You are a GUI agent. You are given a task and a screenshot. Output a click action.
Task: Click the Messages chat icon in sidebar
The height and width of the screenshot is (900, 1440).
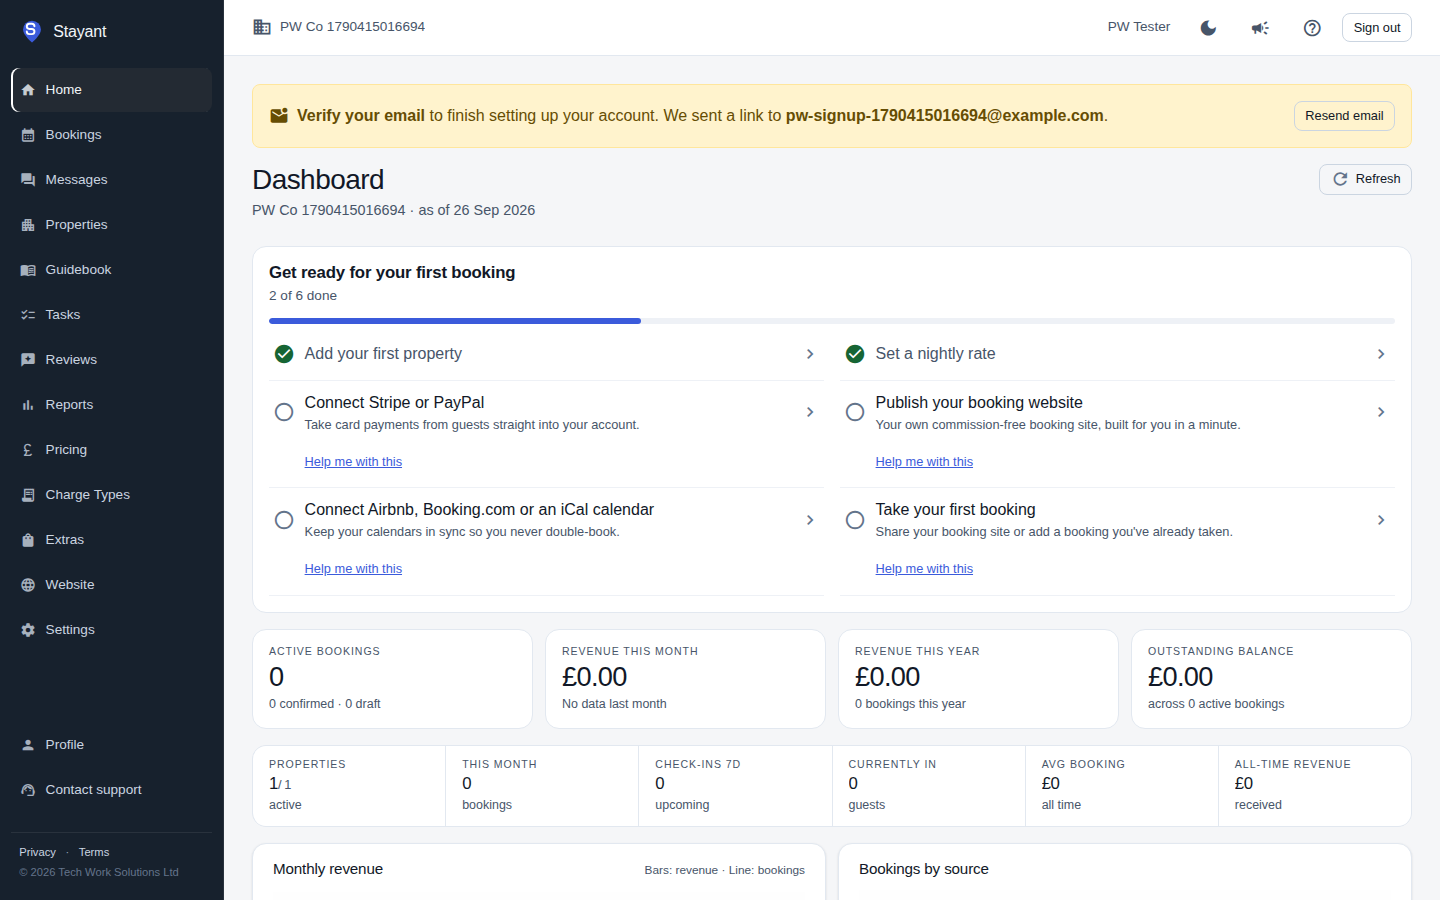28,180
